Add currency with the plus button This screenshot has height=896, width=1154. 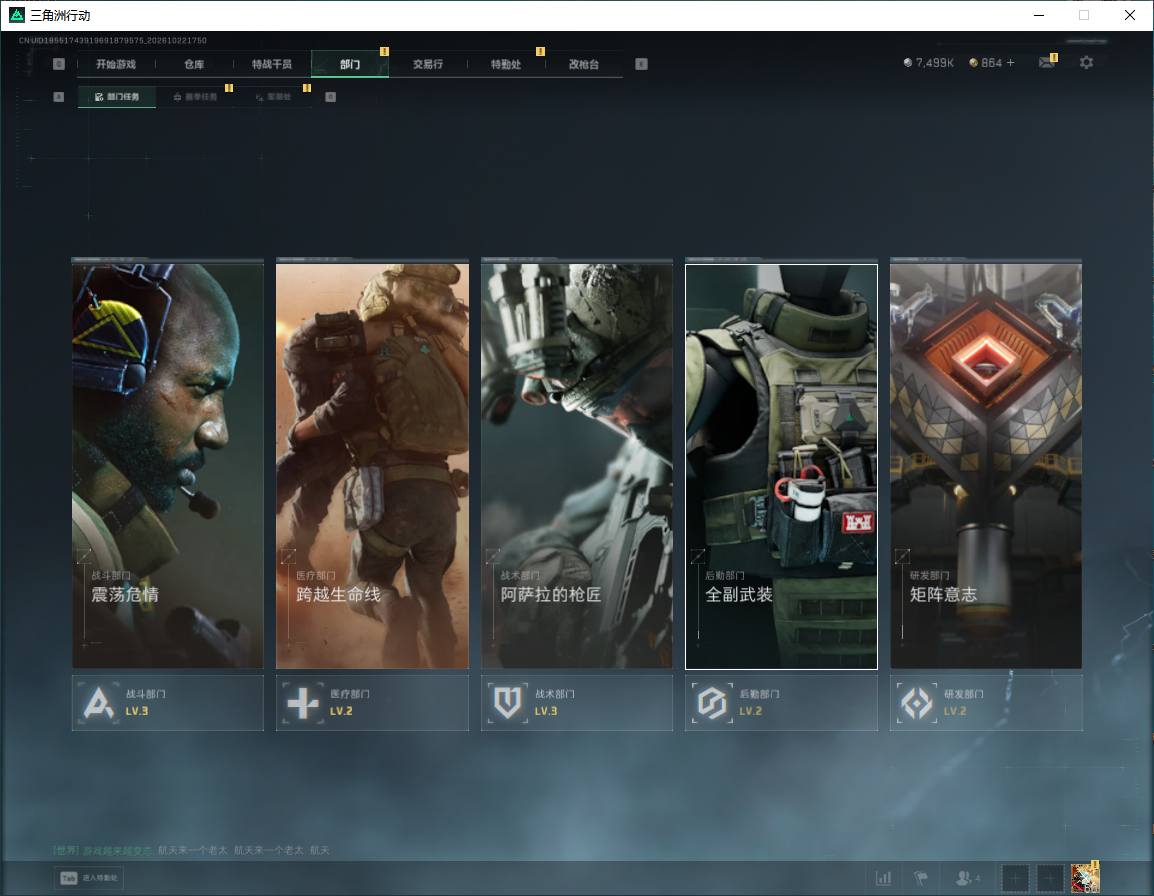[1010, 63]
